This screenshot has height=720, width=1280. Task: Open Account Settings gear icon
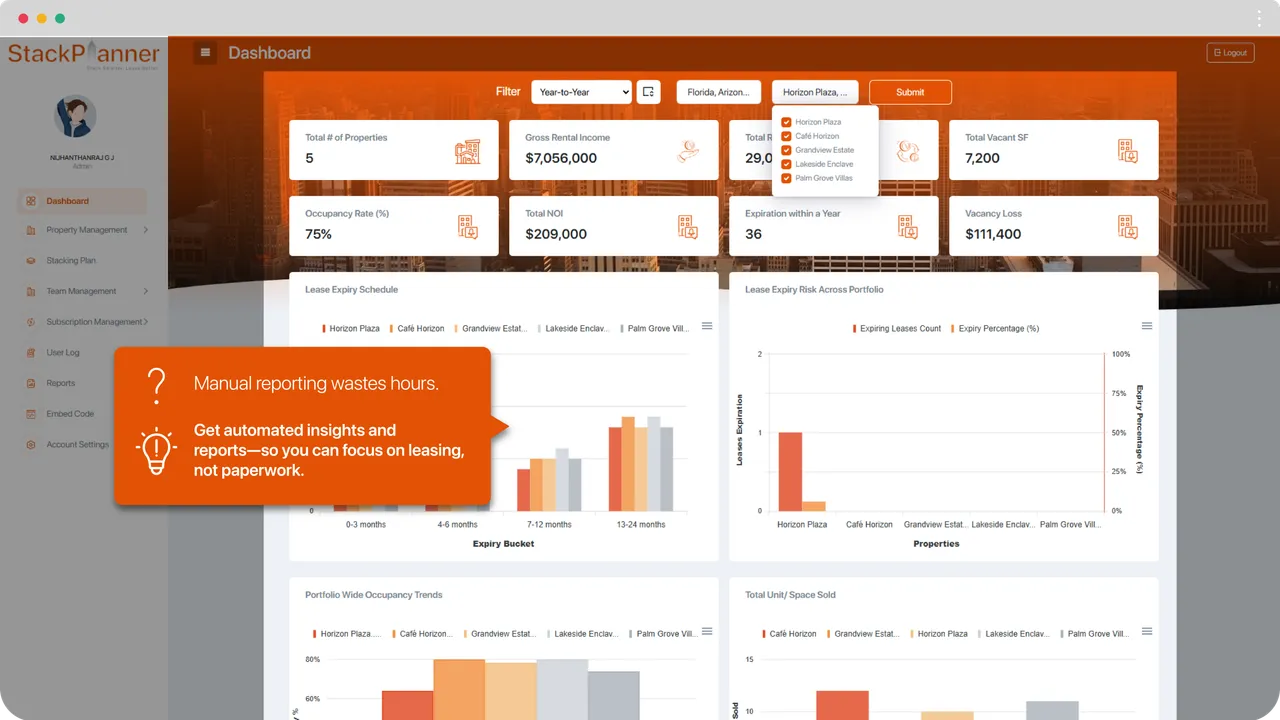click(31, 444)
